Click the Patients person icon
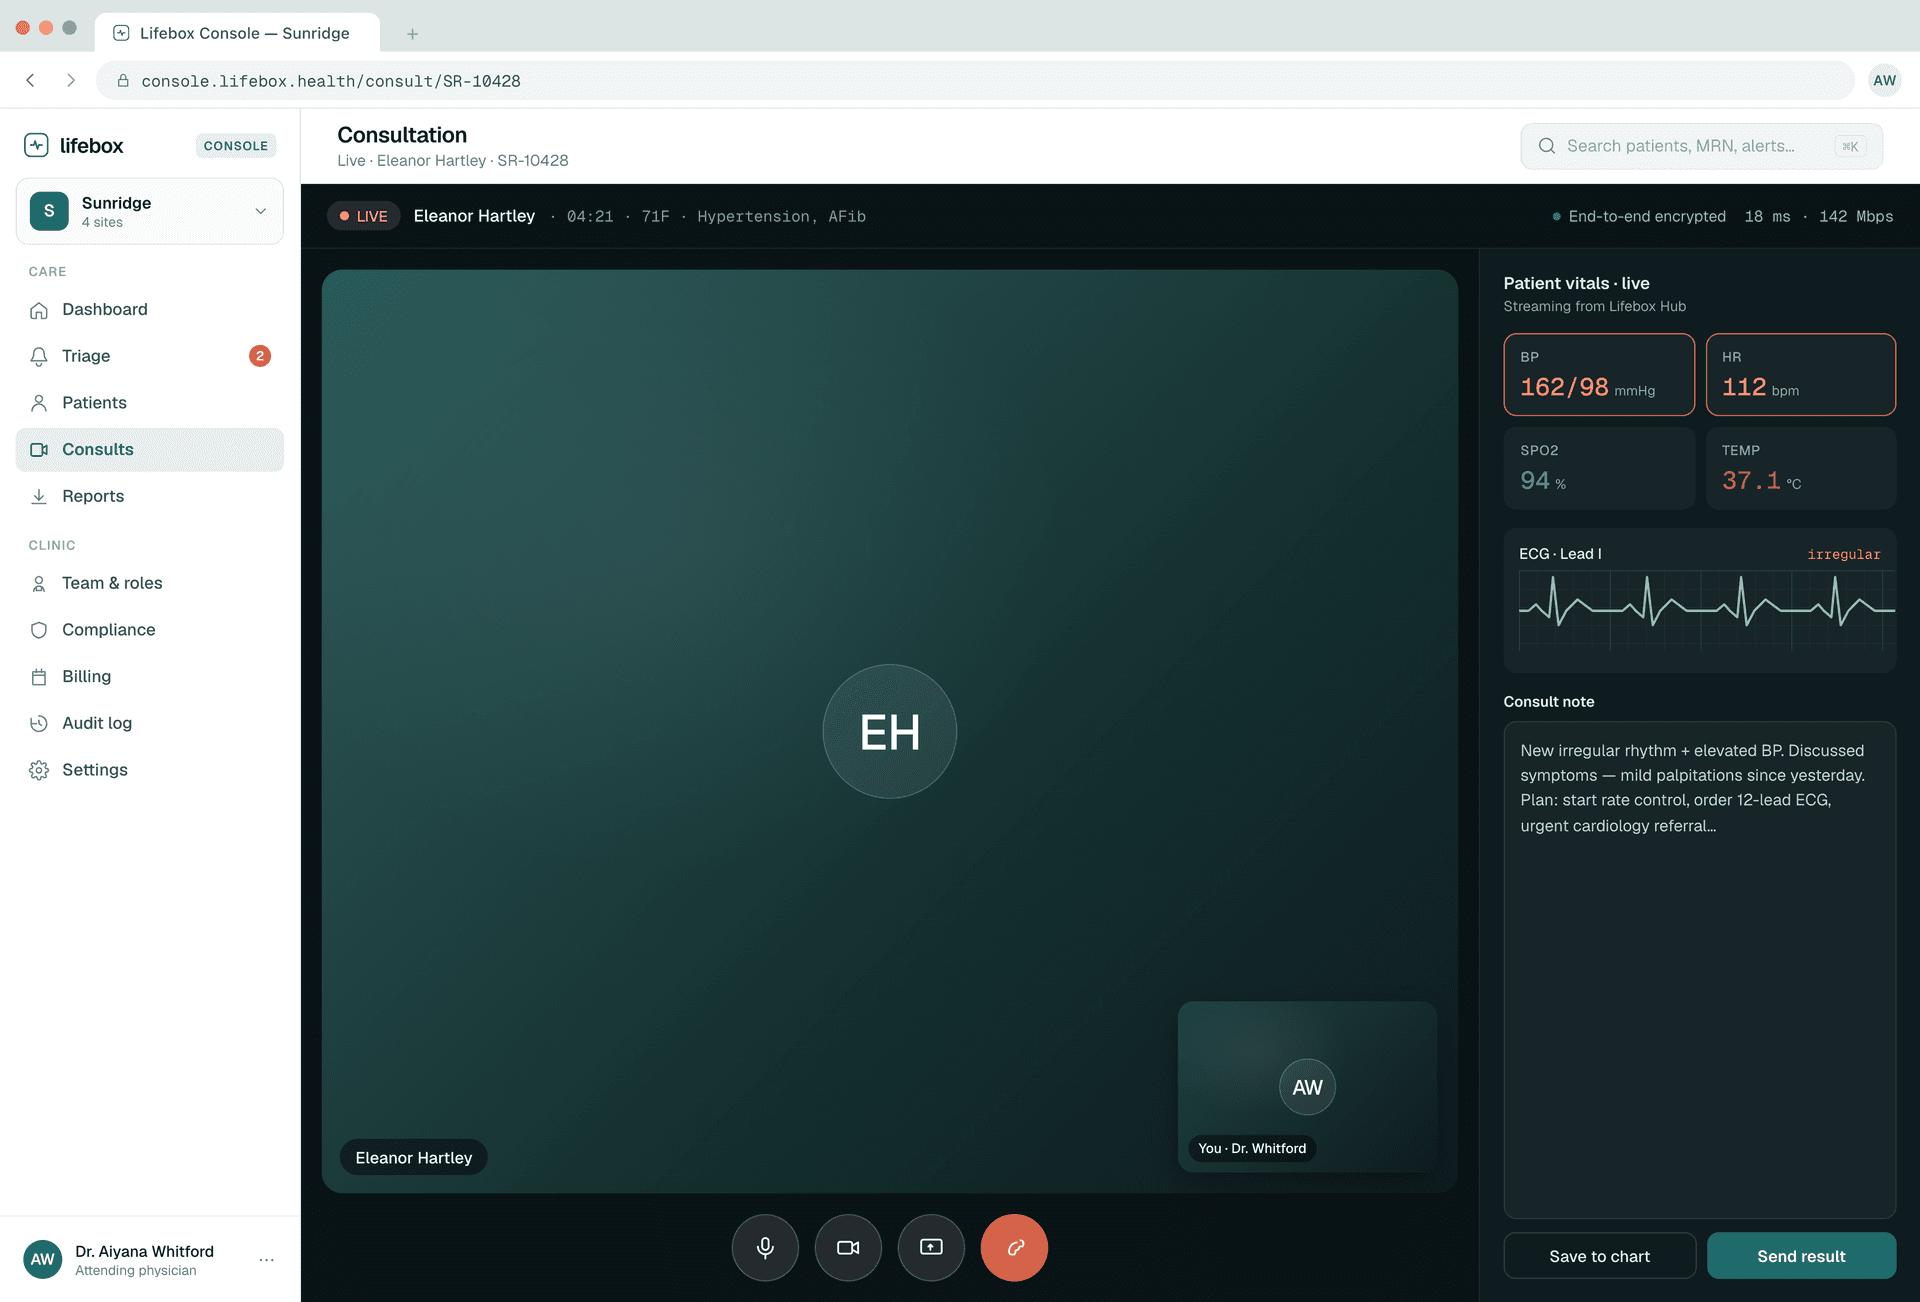Image resolution: width=1920 pixels, height=1302 pixels. [x=39, y=403]
